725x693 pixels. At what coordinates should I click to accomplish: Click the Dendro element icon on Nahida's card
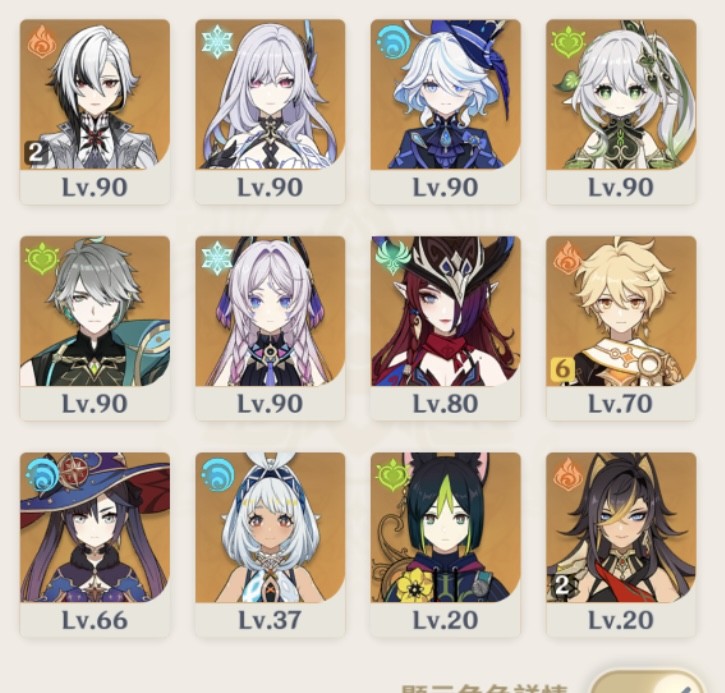tap(567, 42)
